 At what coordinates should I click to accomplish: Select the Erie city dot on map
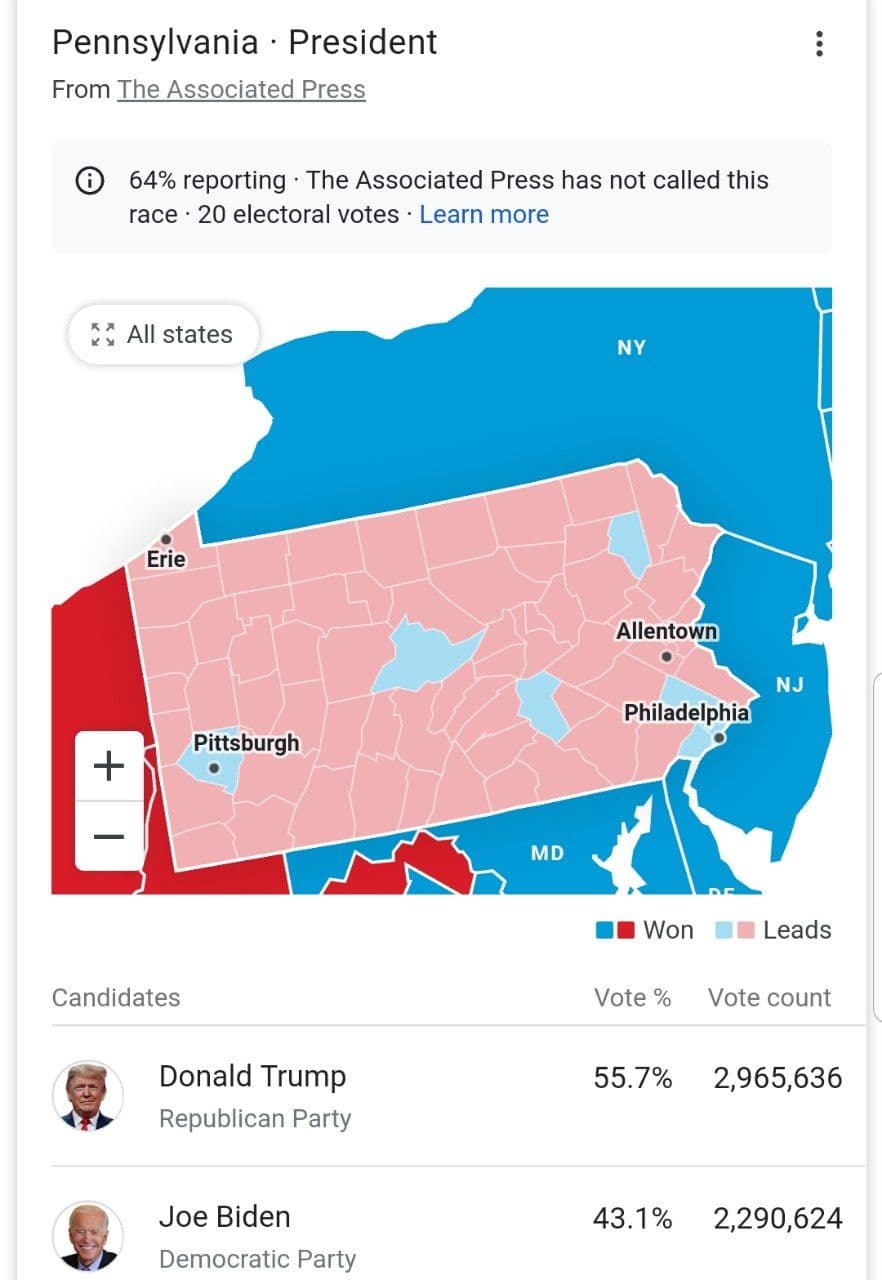click(166, 540)
